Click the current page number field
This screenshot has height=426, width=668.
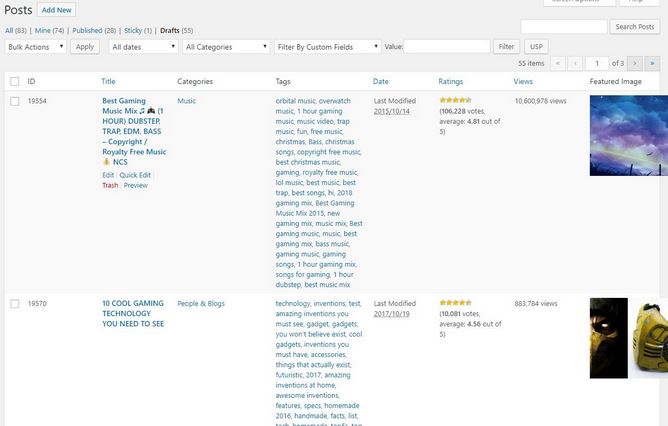597,63
